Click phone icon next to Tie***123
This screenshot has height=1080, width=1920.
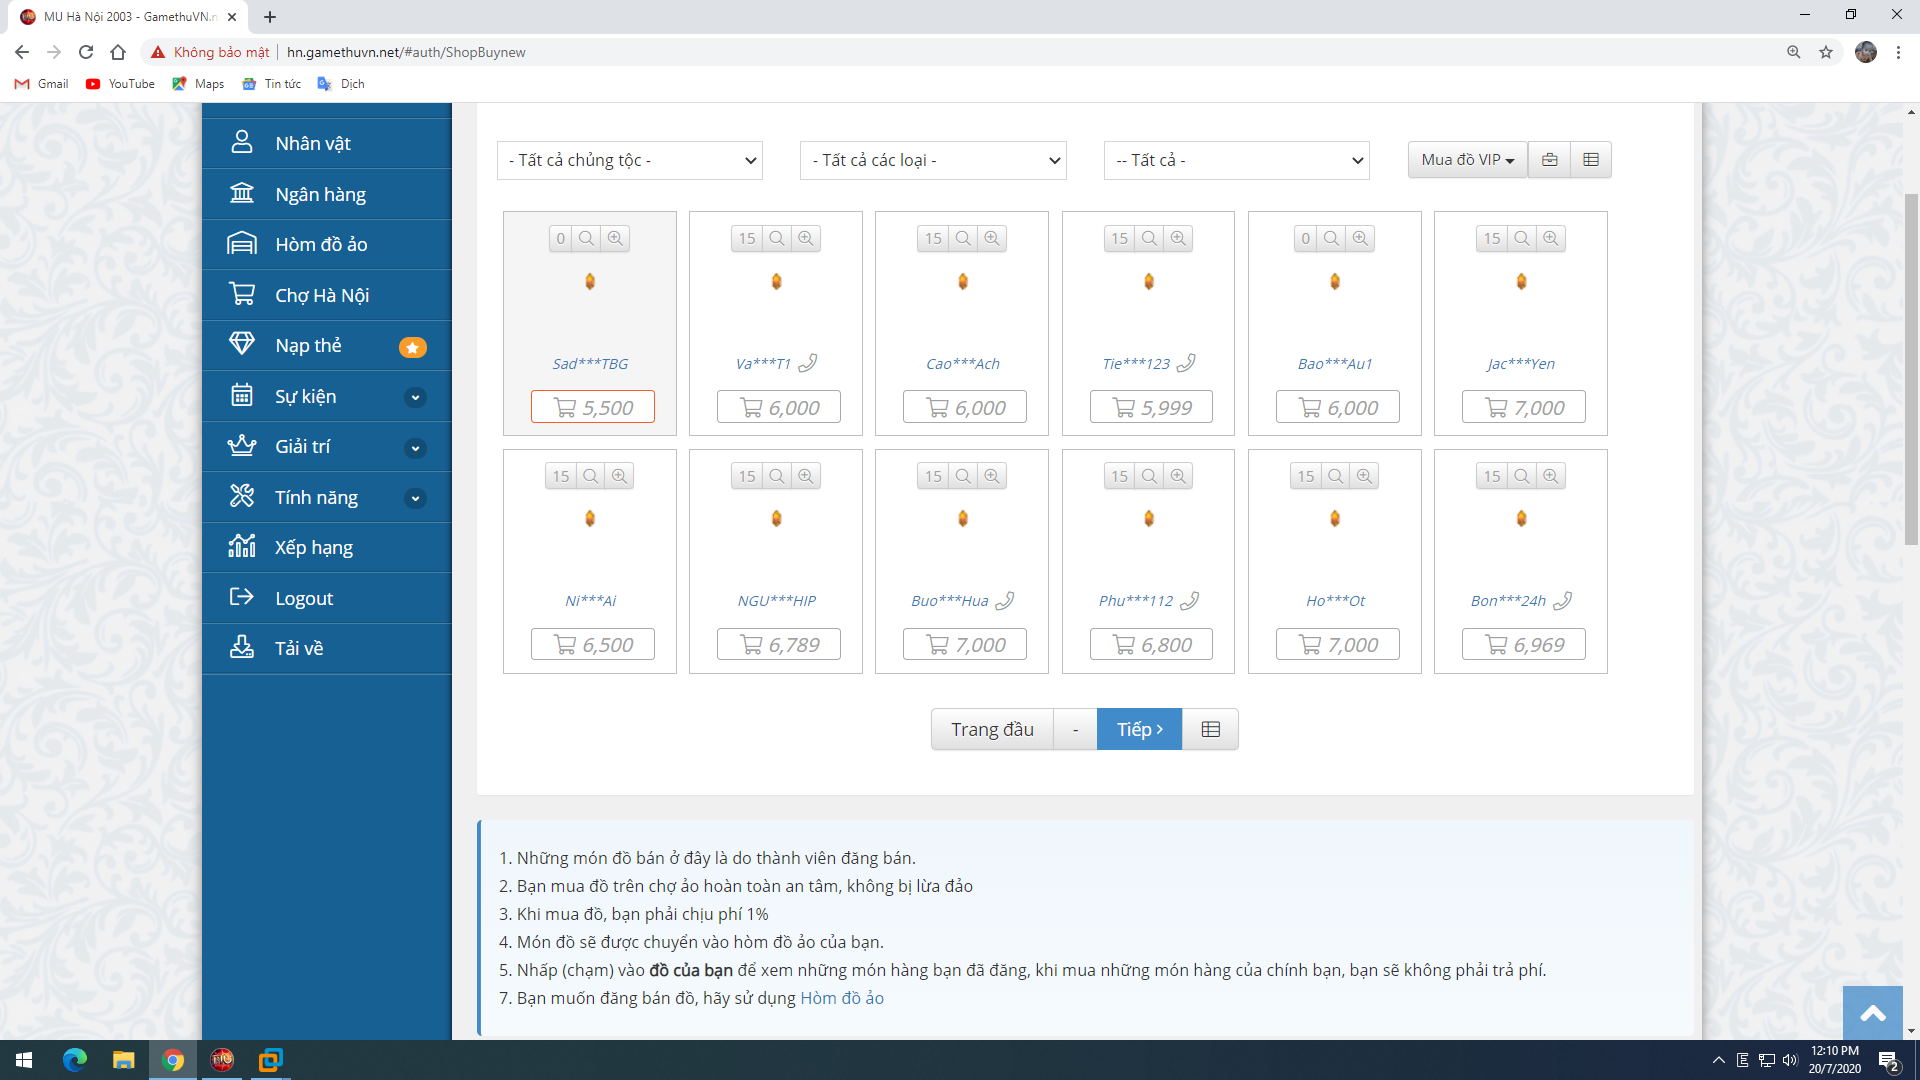(x=1187, y=363)
